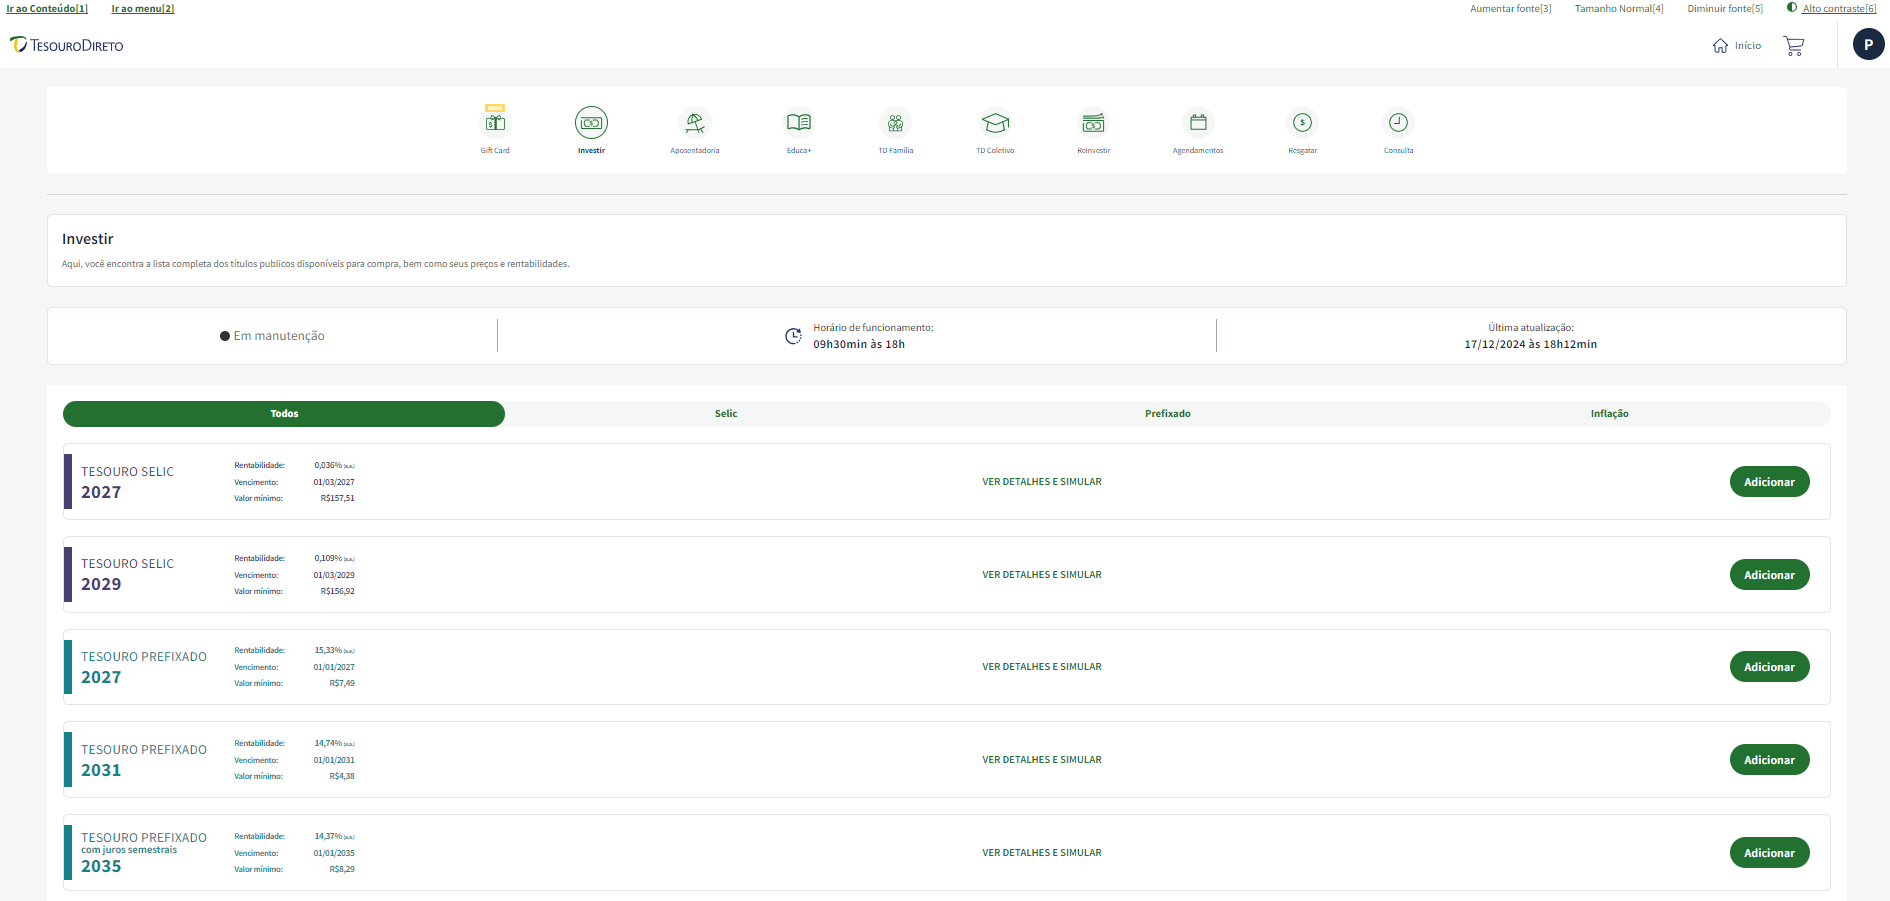Click the 'Em manutenção' status text
Image resolution: width=1890 pixels, height=901 pixels.
coord(279,336)
